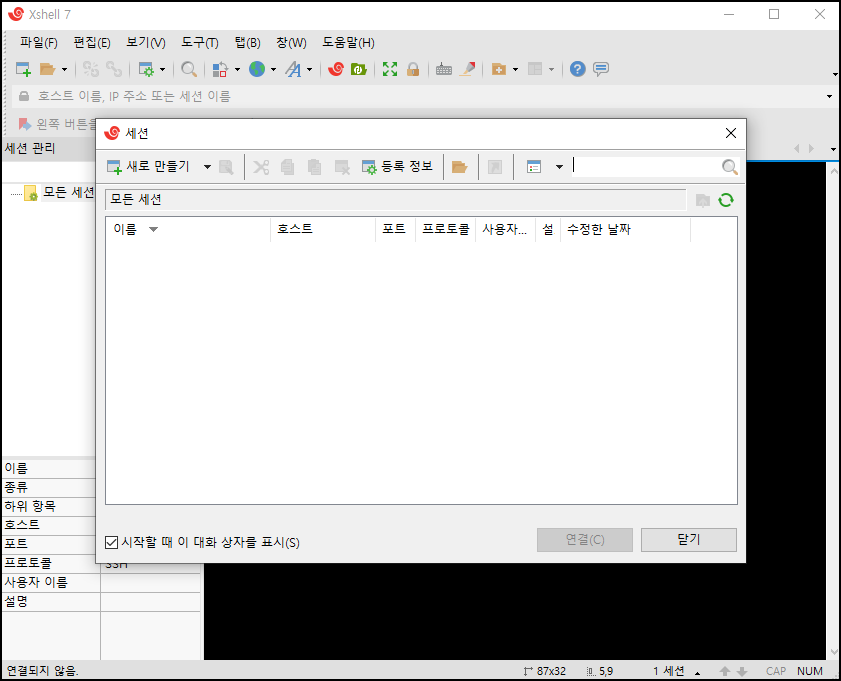
Task: Expand the properties dropdown arrow in main toolbar
Action: pyautogui.click(x=163, y=69)
